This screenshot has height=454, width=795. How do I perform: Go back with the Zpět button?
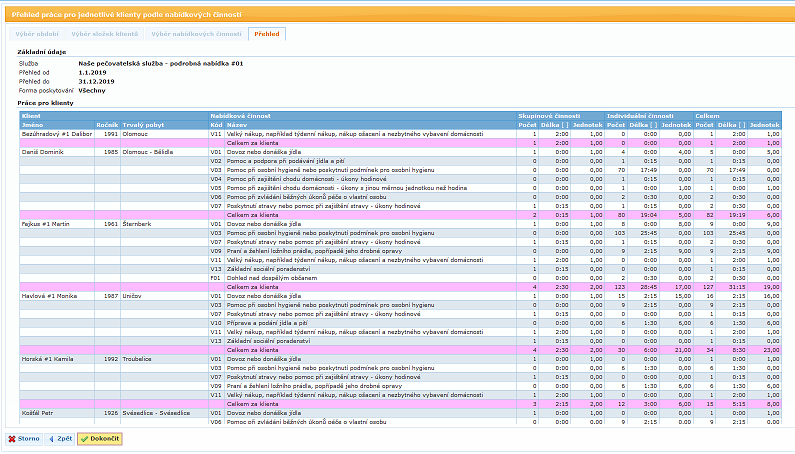60,439
